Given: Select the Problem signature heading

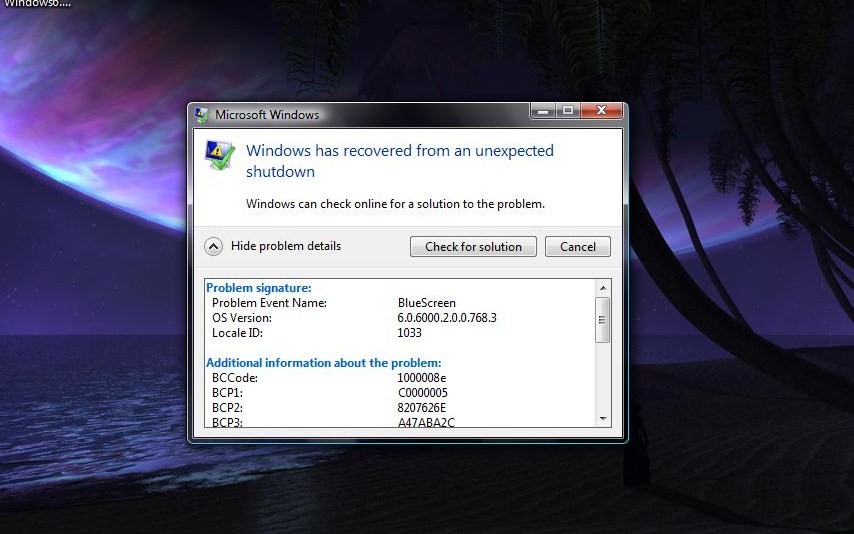Looking at the screenshot, I should [259, 288].
